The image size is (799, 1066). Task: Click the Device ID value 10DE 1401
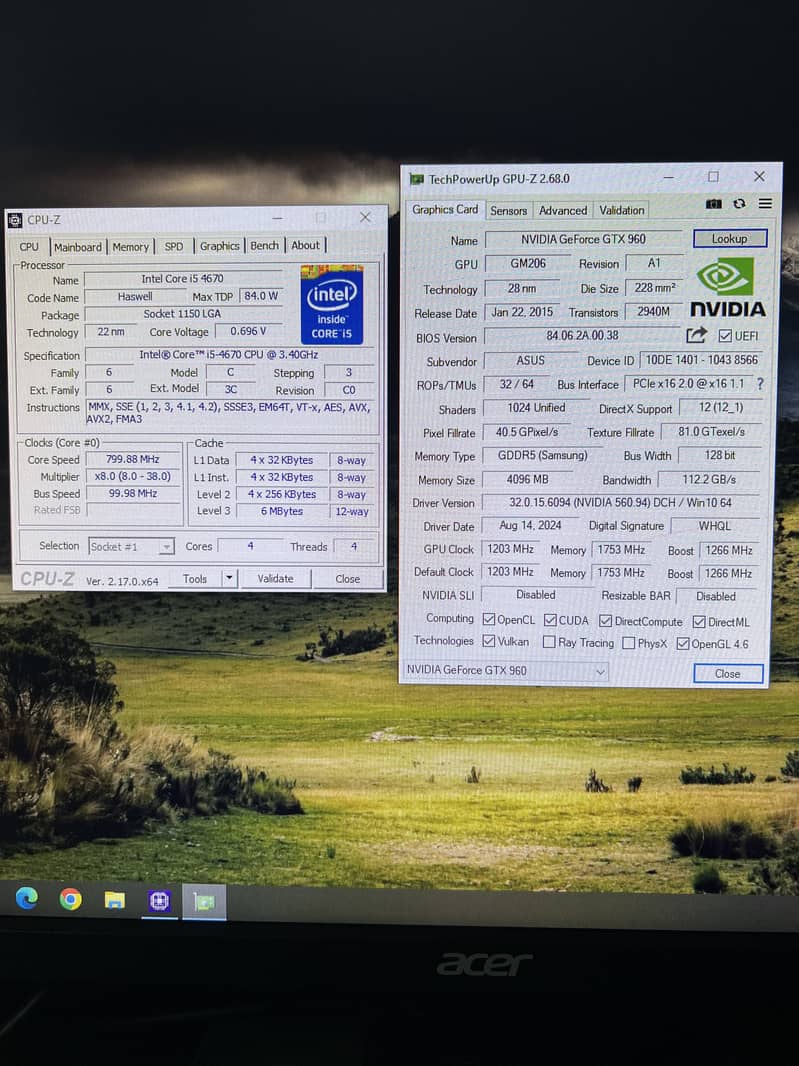(701, 360)
